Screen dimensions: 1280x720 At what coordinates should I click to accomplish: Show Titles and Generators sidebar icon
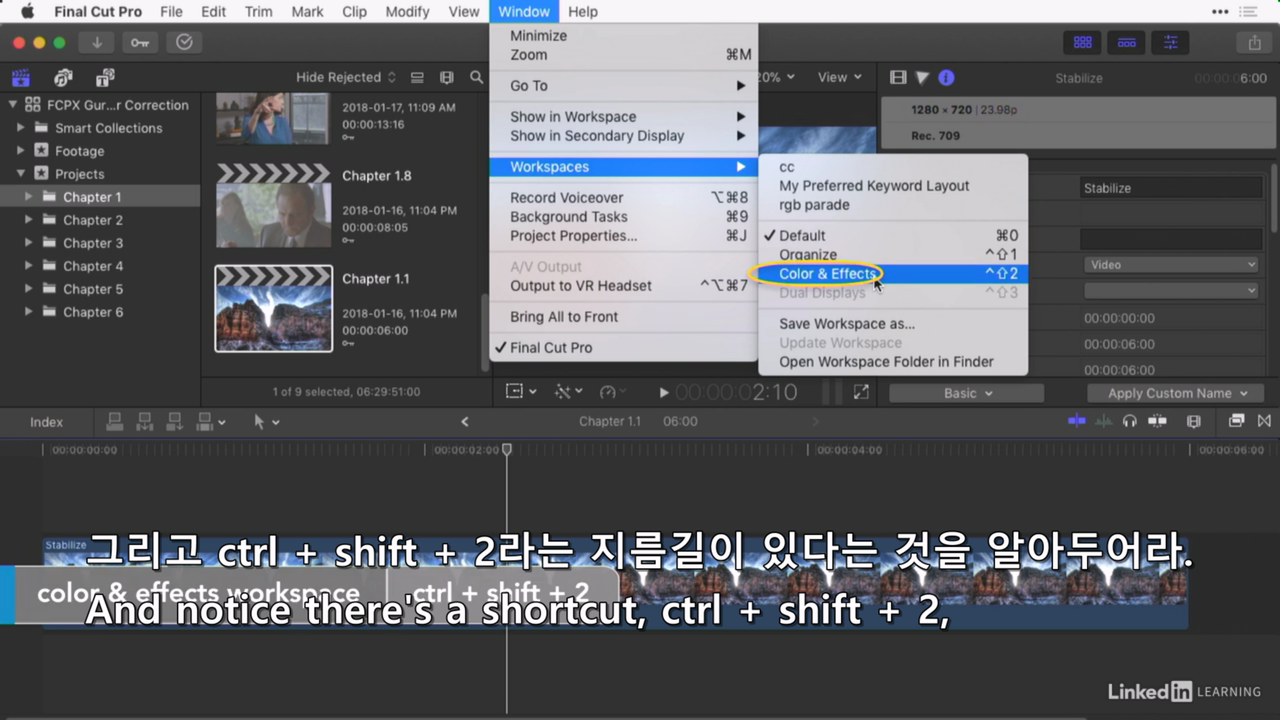(105, 77)
